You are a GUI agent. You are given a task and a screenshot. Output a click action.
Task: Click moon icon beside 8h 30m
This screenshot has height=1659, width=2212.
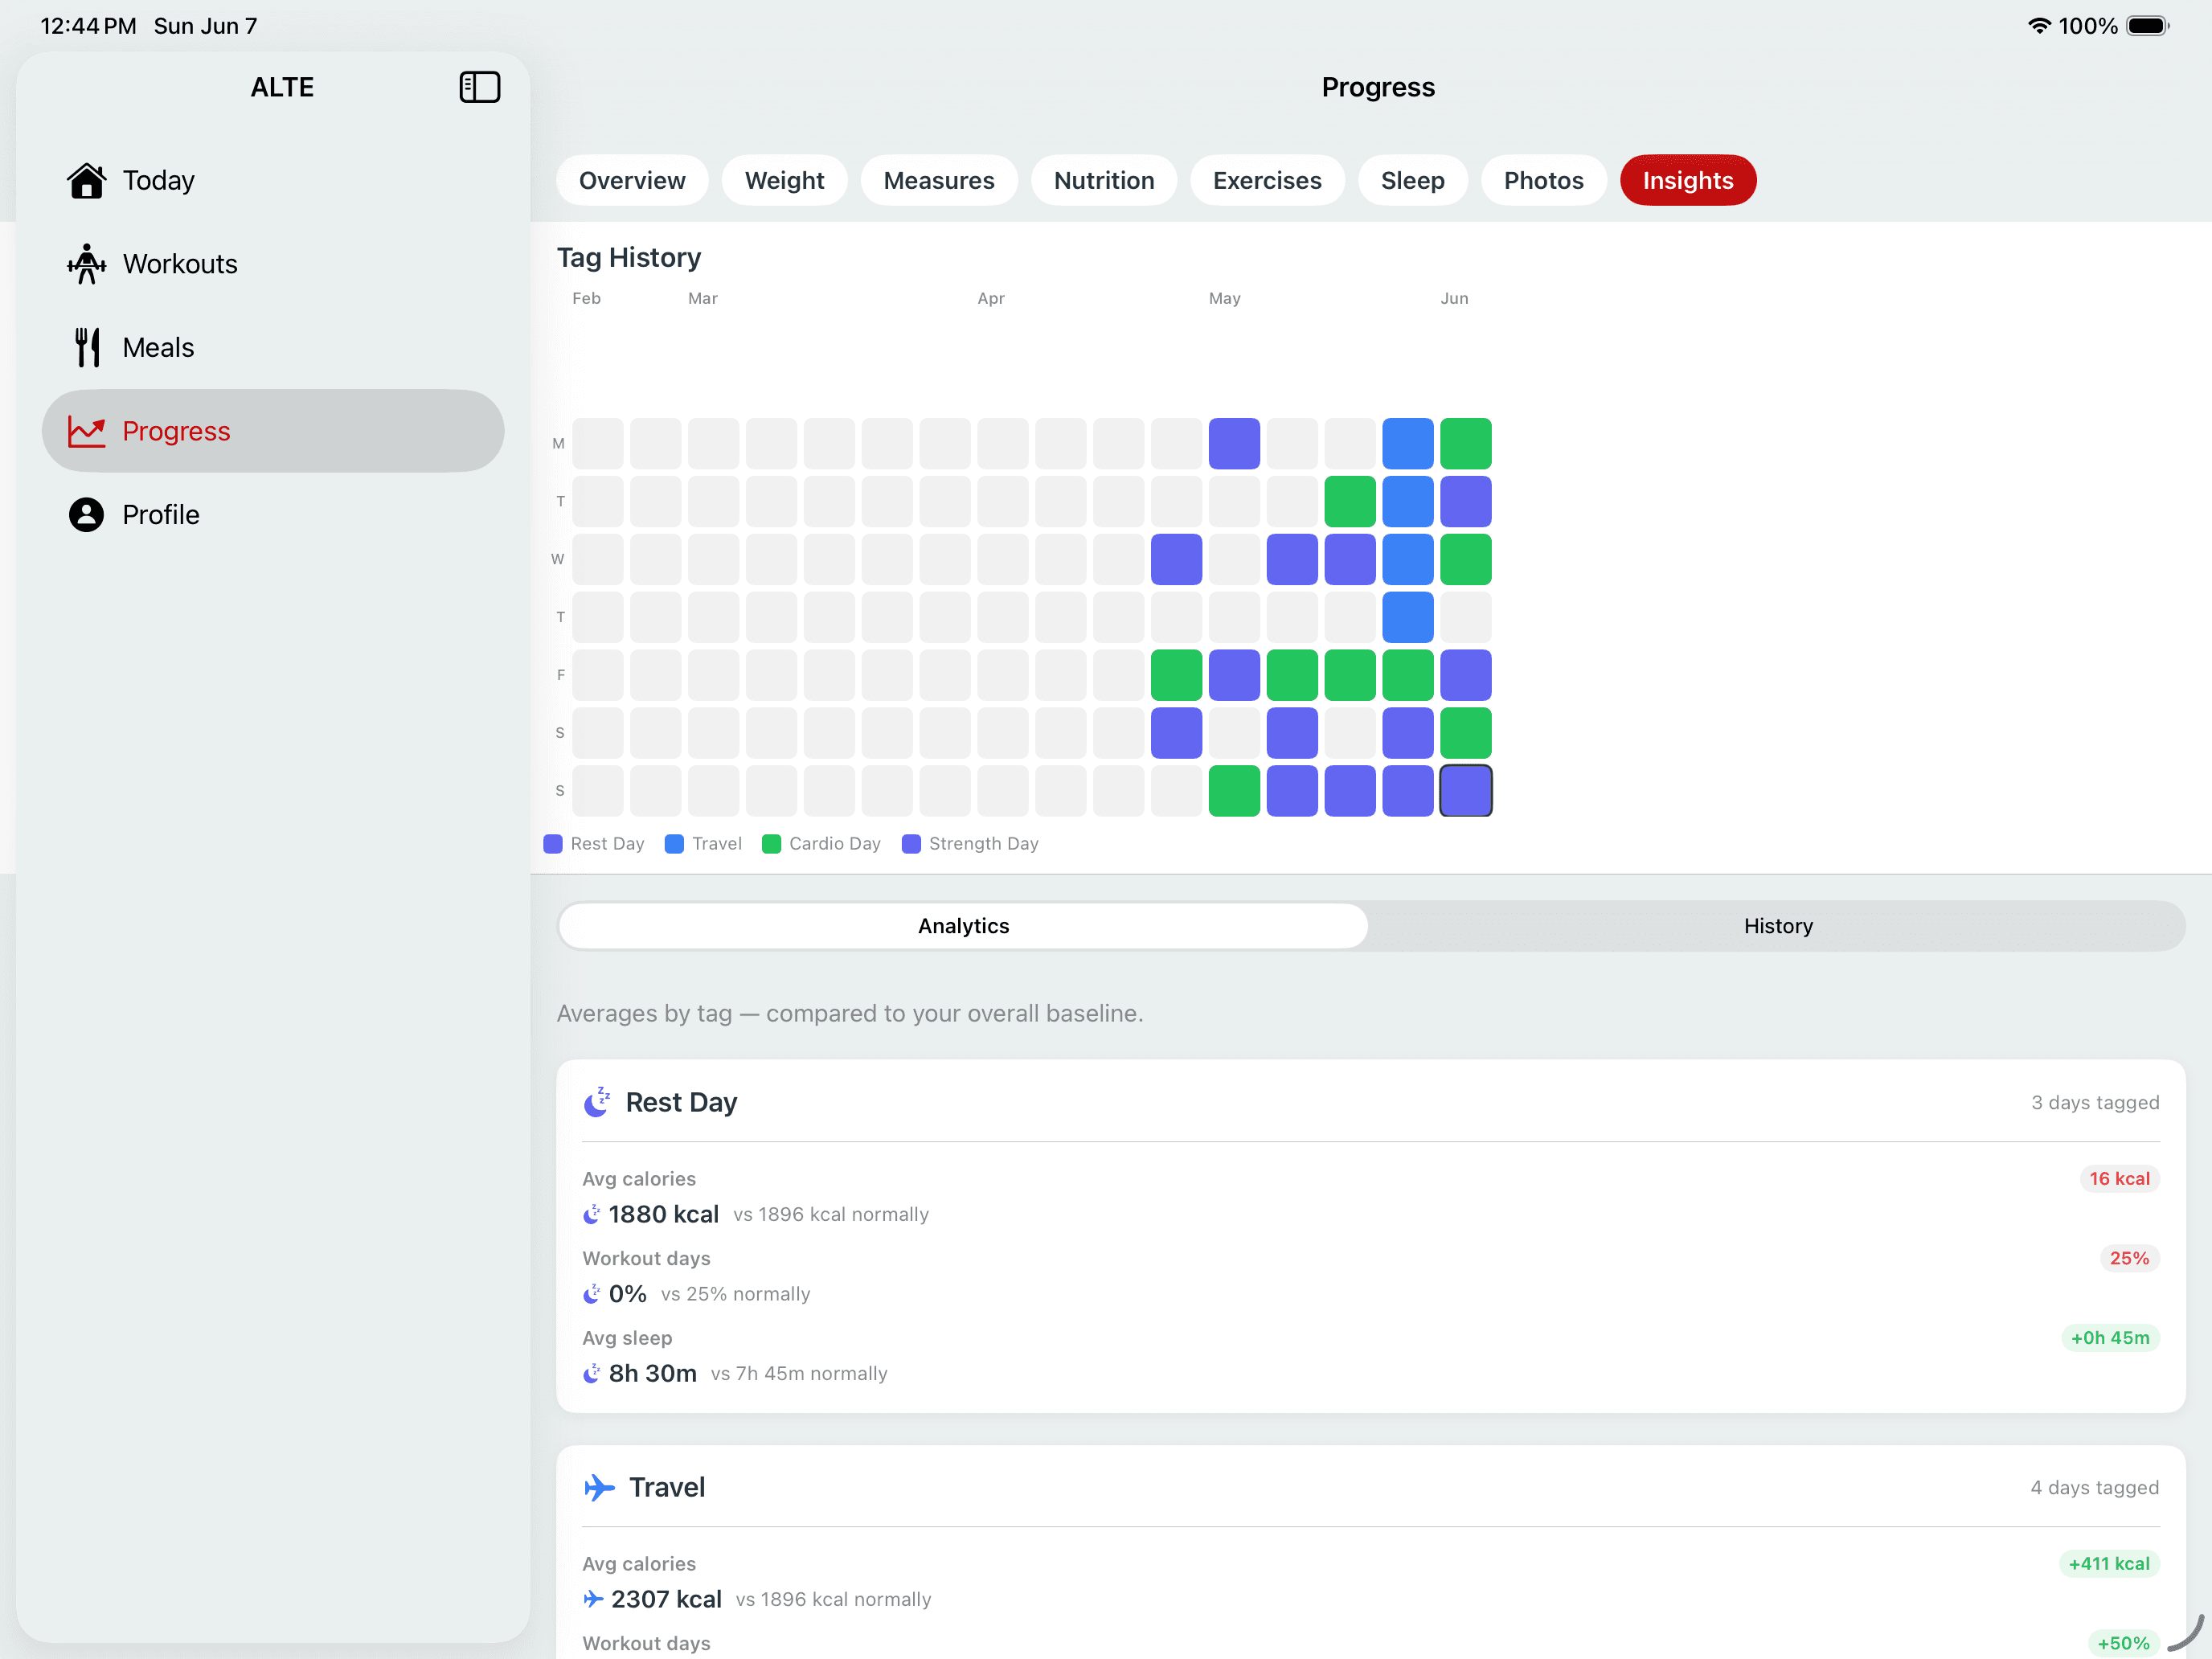[x=592, y=1373]
